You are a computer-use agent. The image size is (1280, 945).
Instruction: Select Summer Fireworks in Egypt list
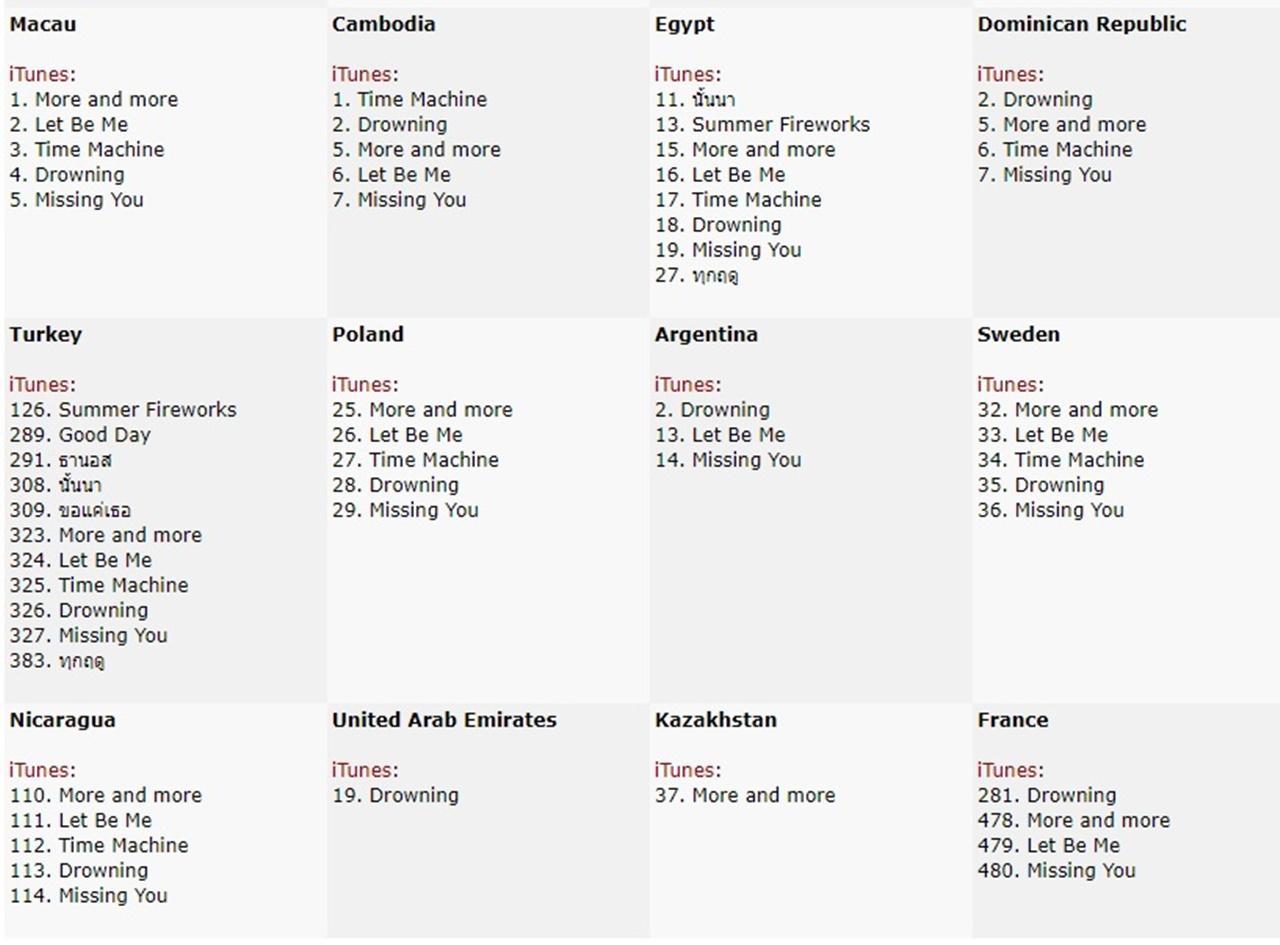[x=762, y=124]
